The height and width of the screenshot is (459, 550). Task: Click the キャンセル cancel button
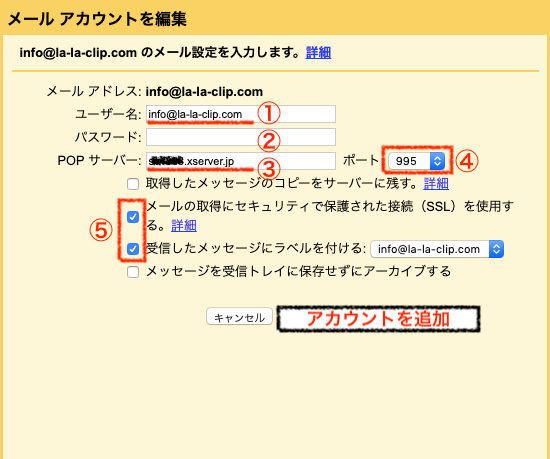(239, 317)
